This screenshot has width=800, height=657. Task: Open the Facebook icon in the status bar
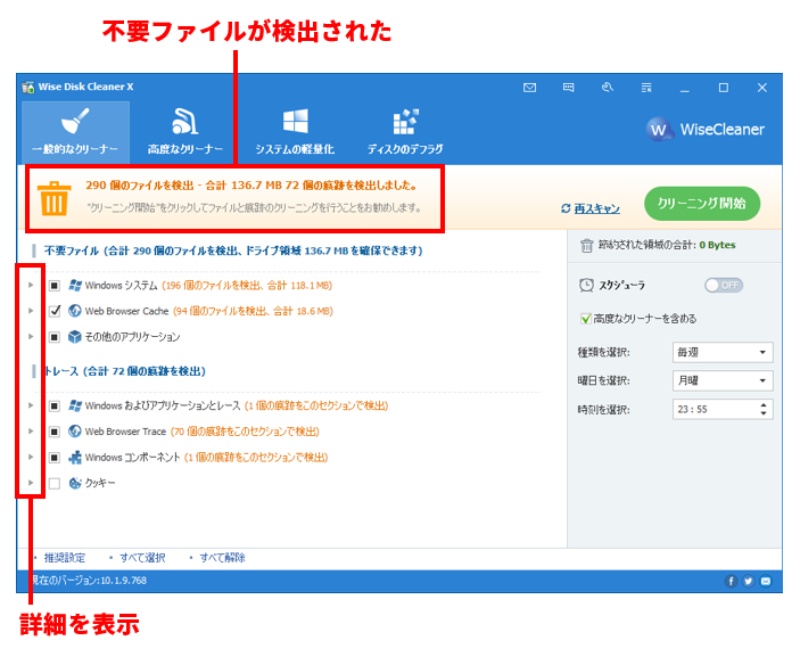pos(731,581)
